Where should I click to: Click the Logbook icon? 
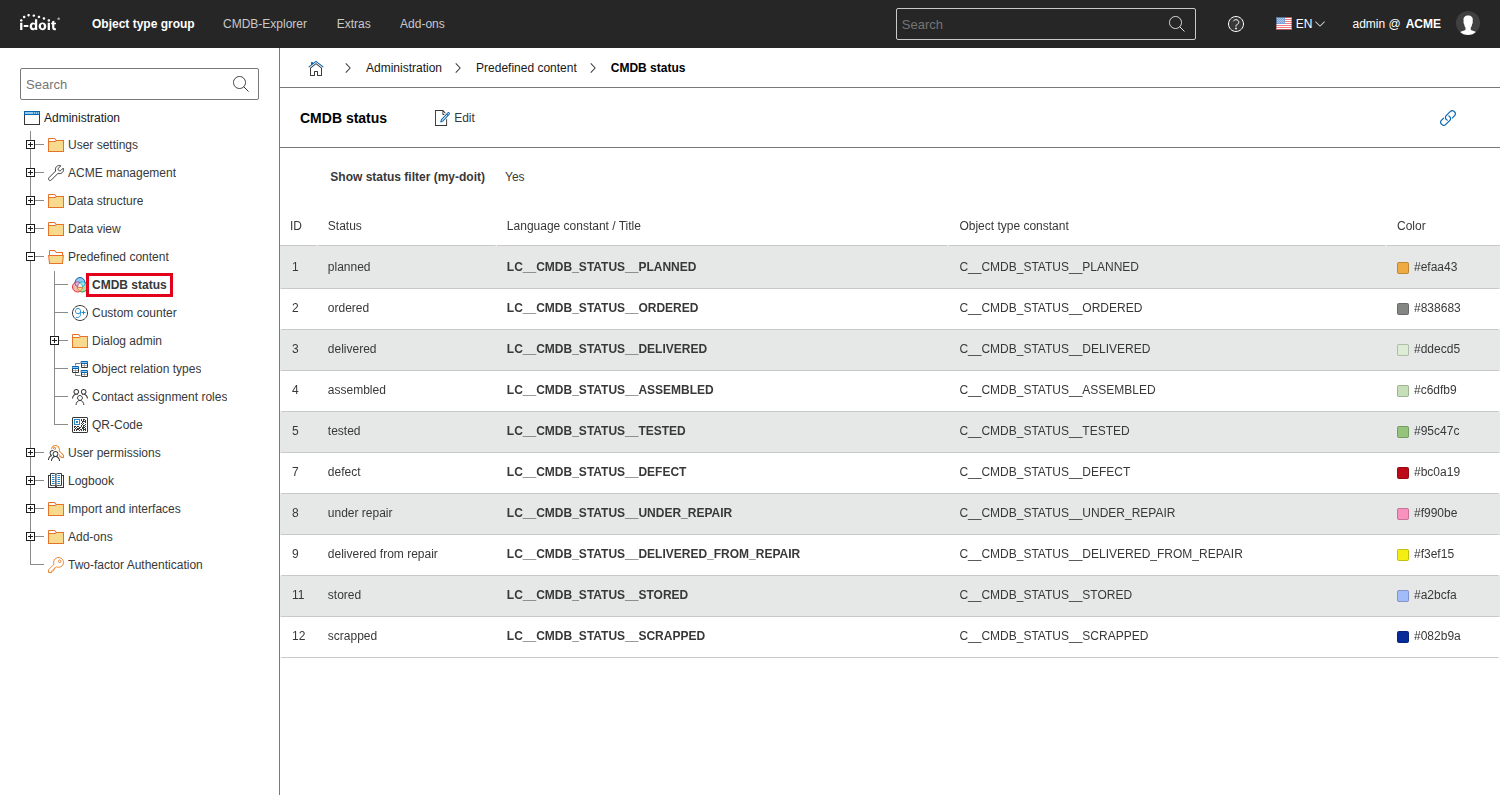(56, 481)
